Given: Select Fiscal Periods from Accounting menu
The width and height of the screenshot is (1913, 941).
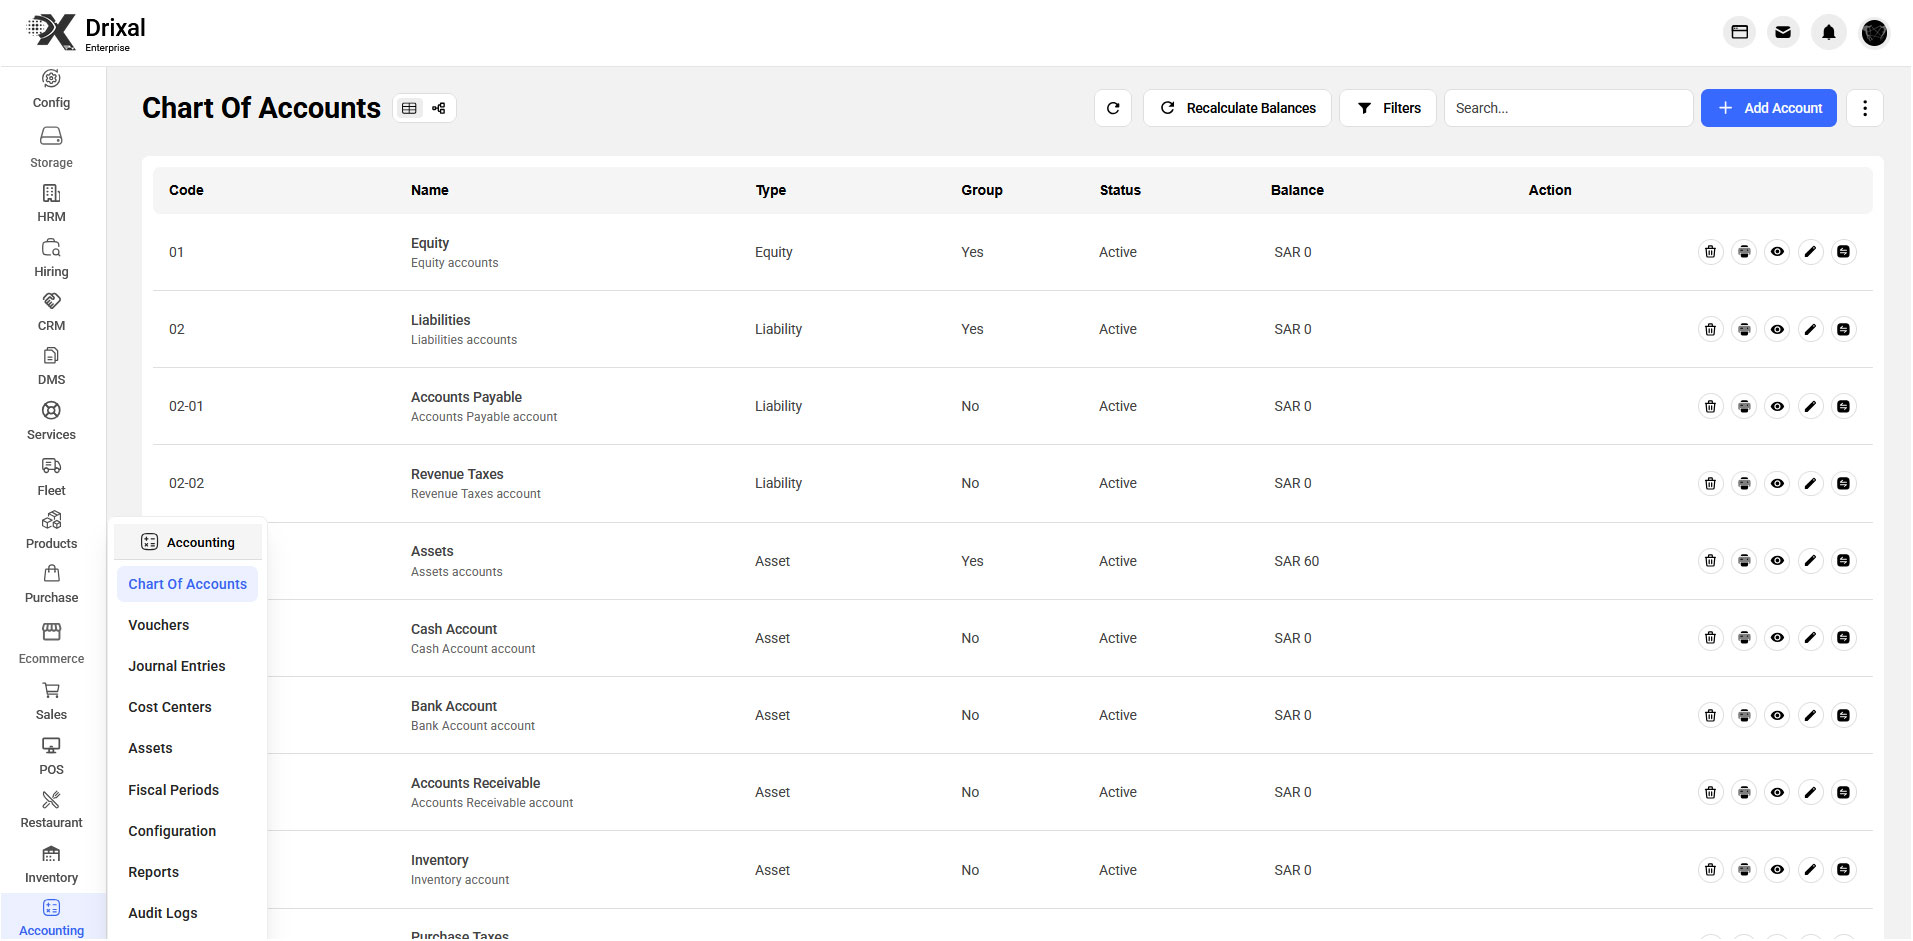Looking at the screenshot, I should [x=173, y=790].
